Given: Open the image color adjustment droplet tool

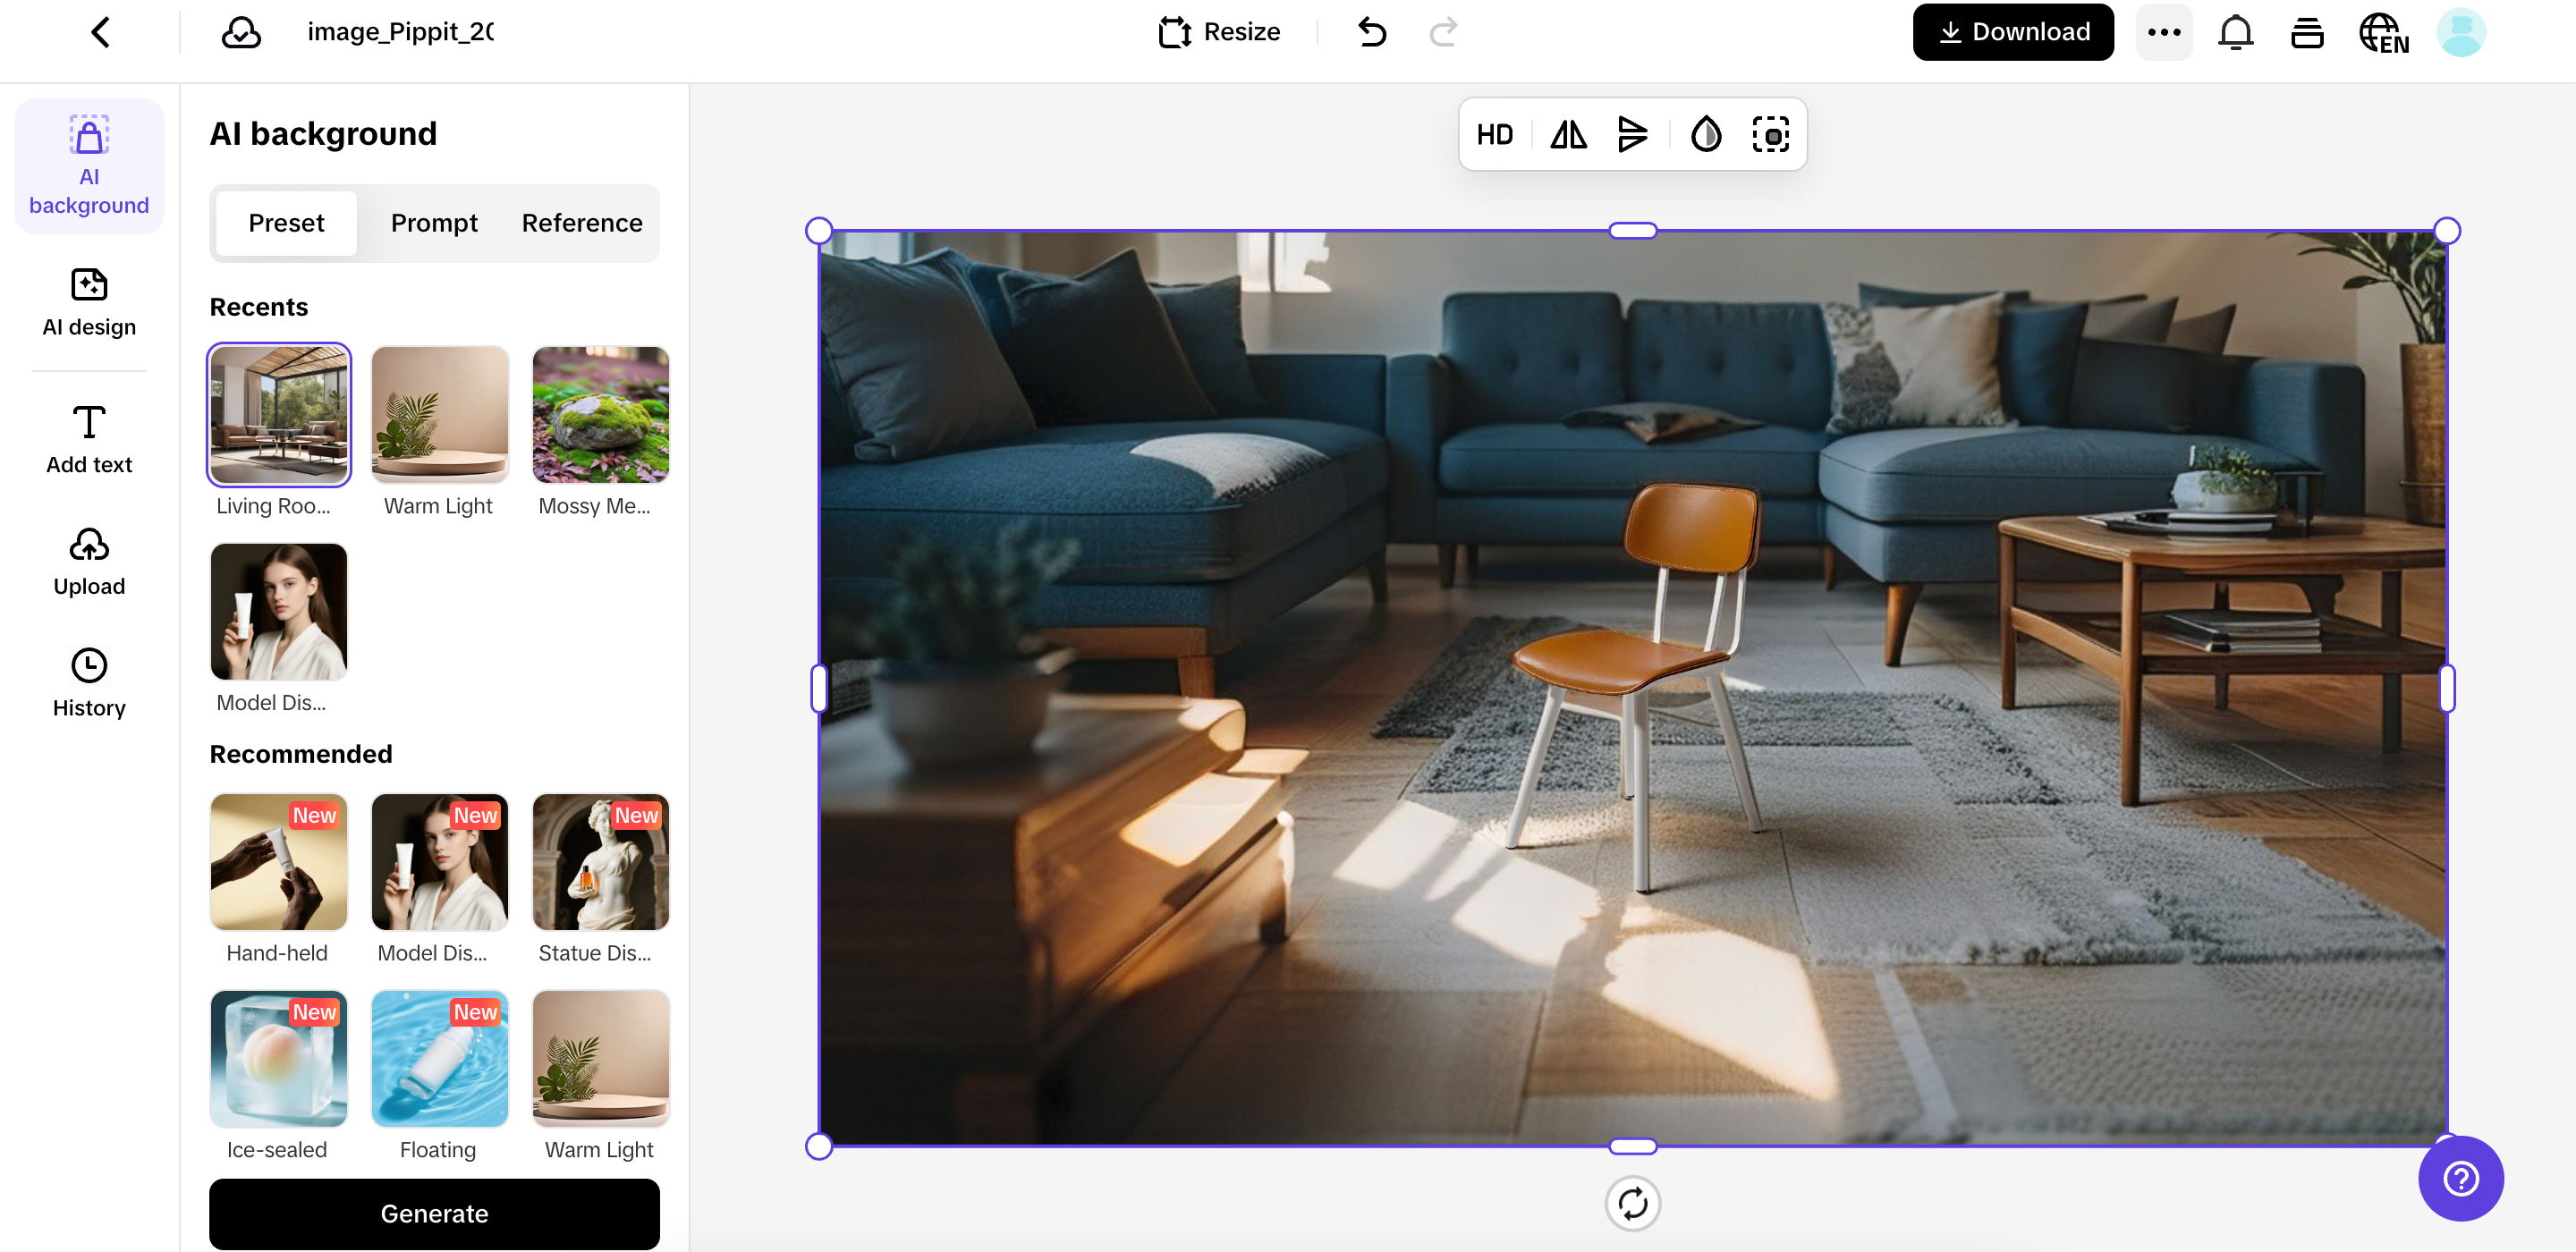Looking at the screenshot, I should coord(1705,134).
